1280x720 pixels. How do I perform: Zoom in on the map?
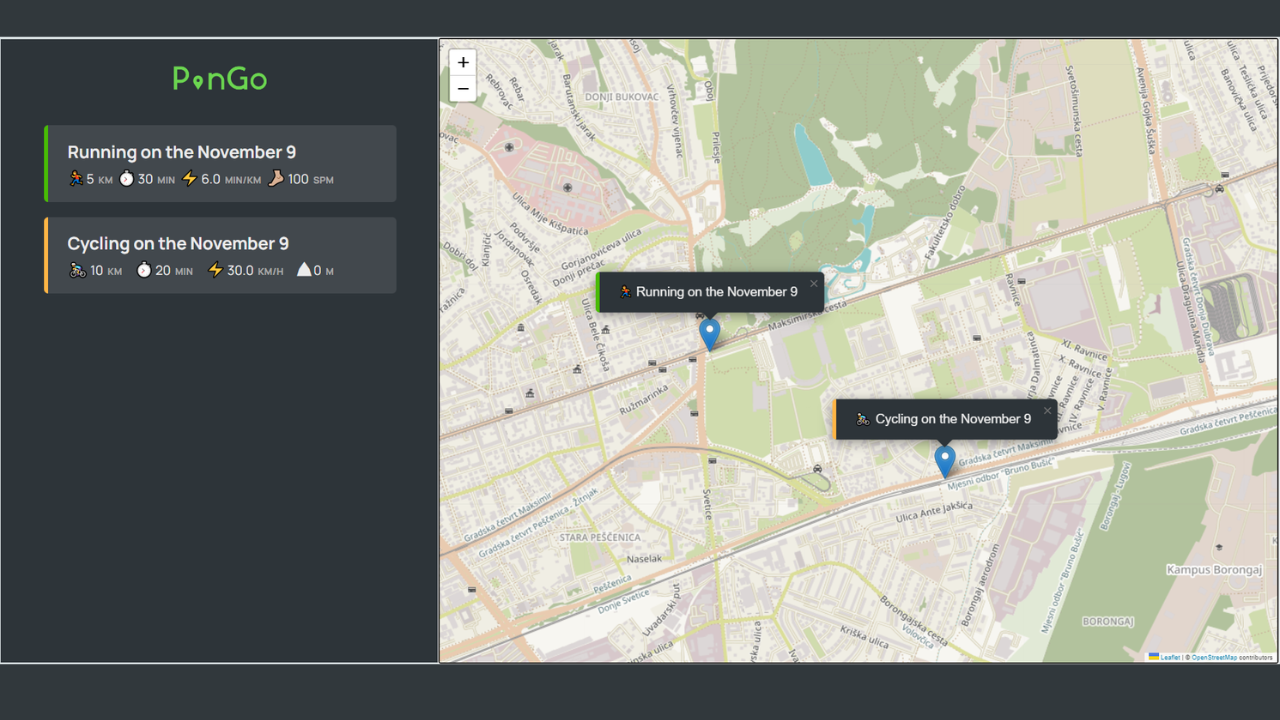point(463,62)
